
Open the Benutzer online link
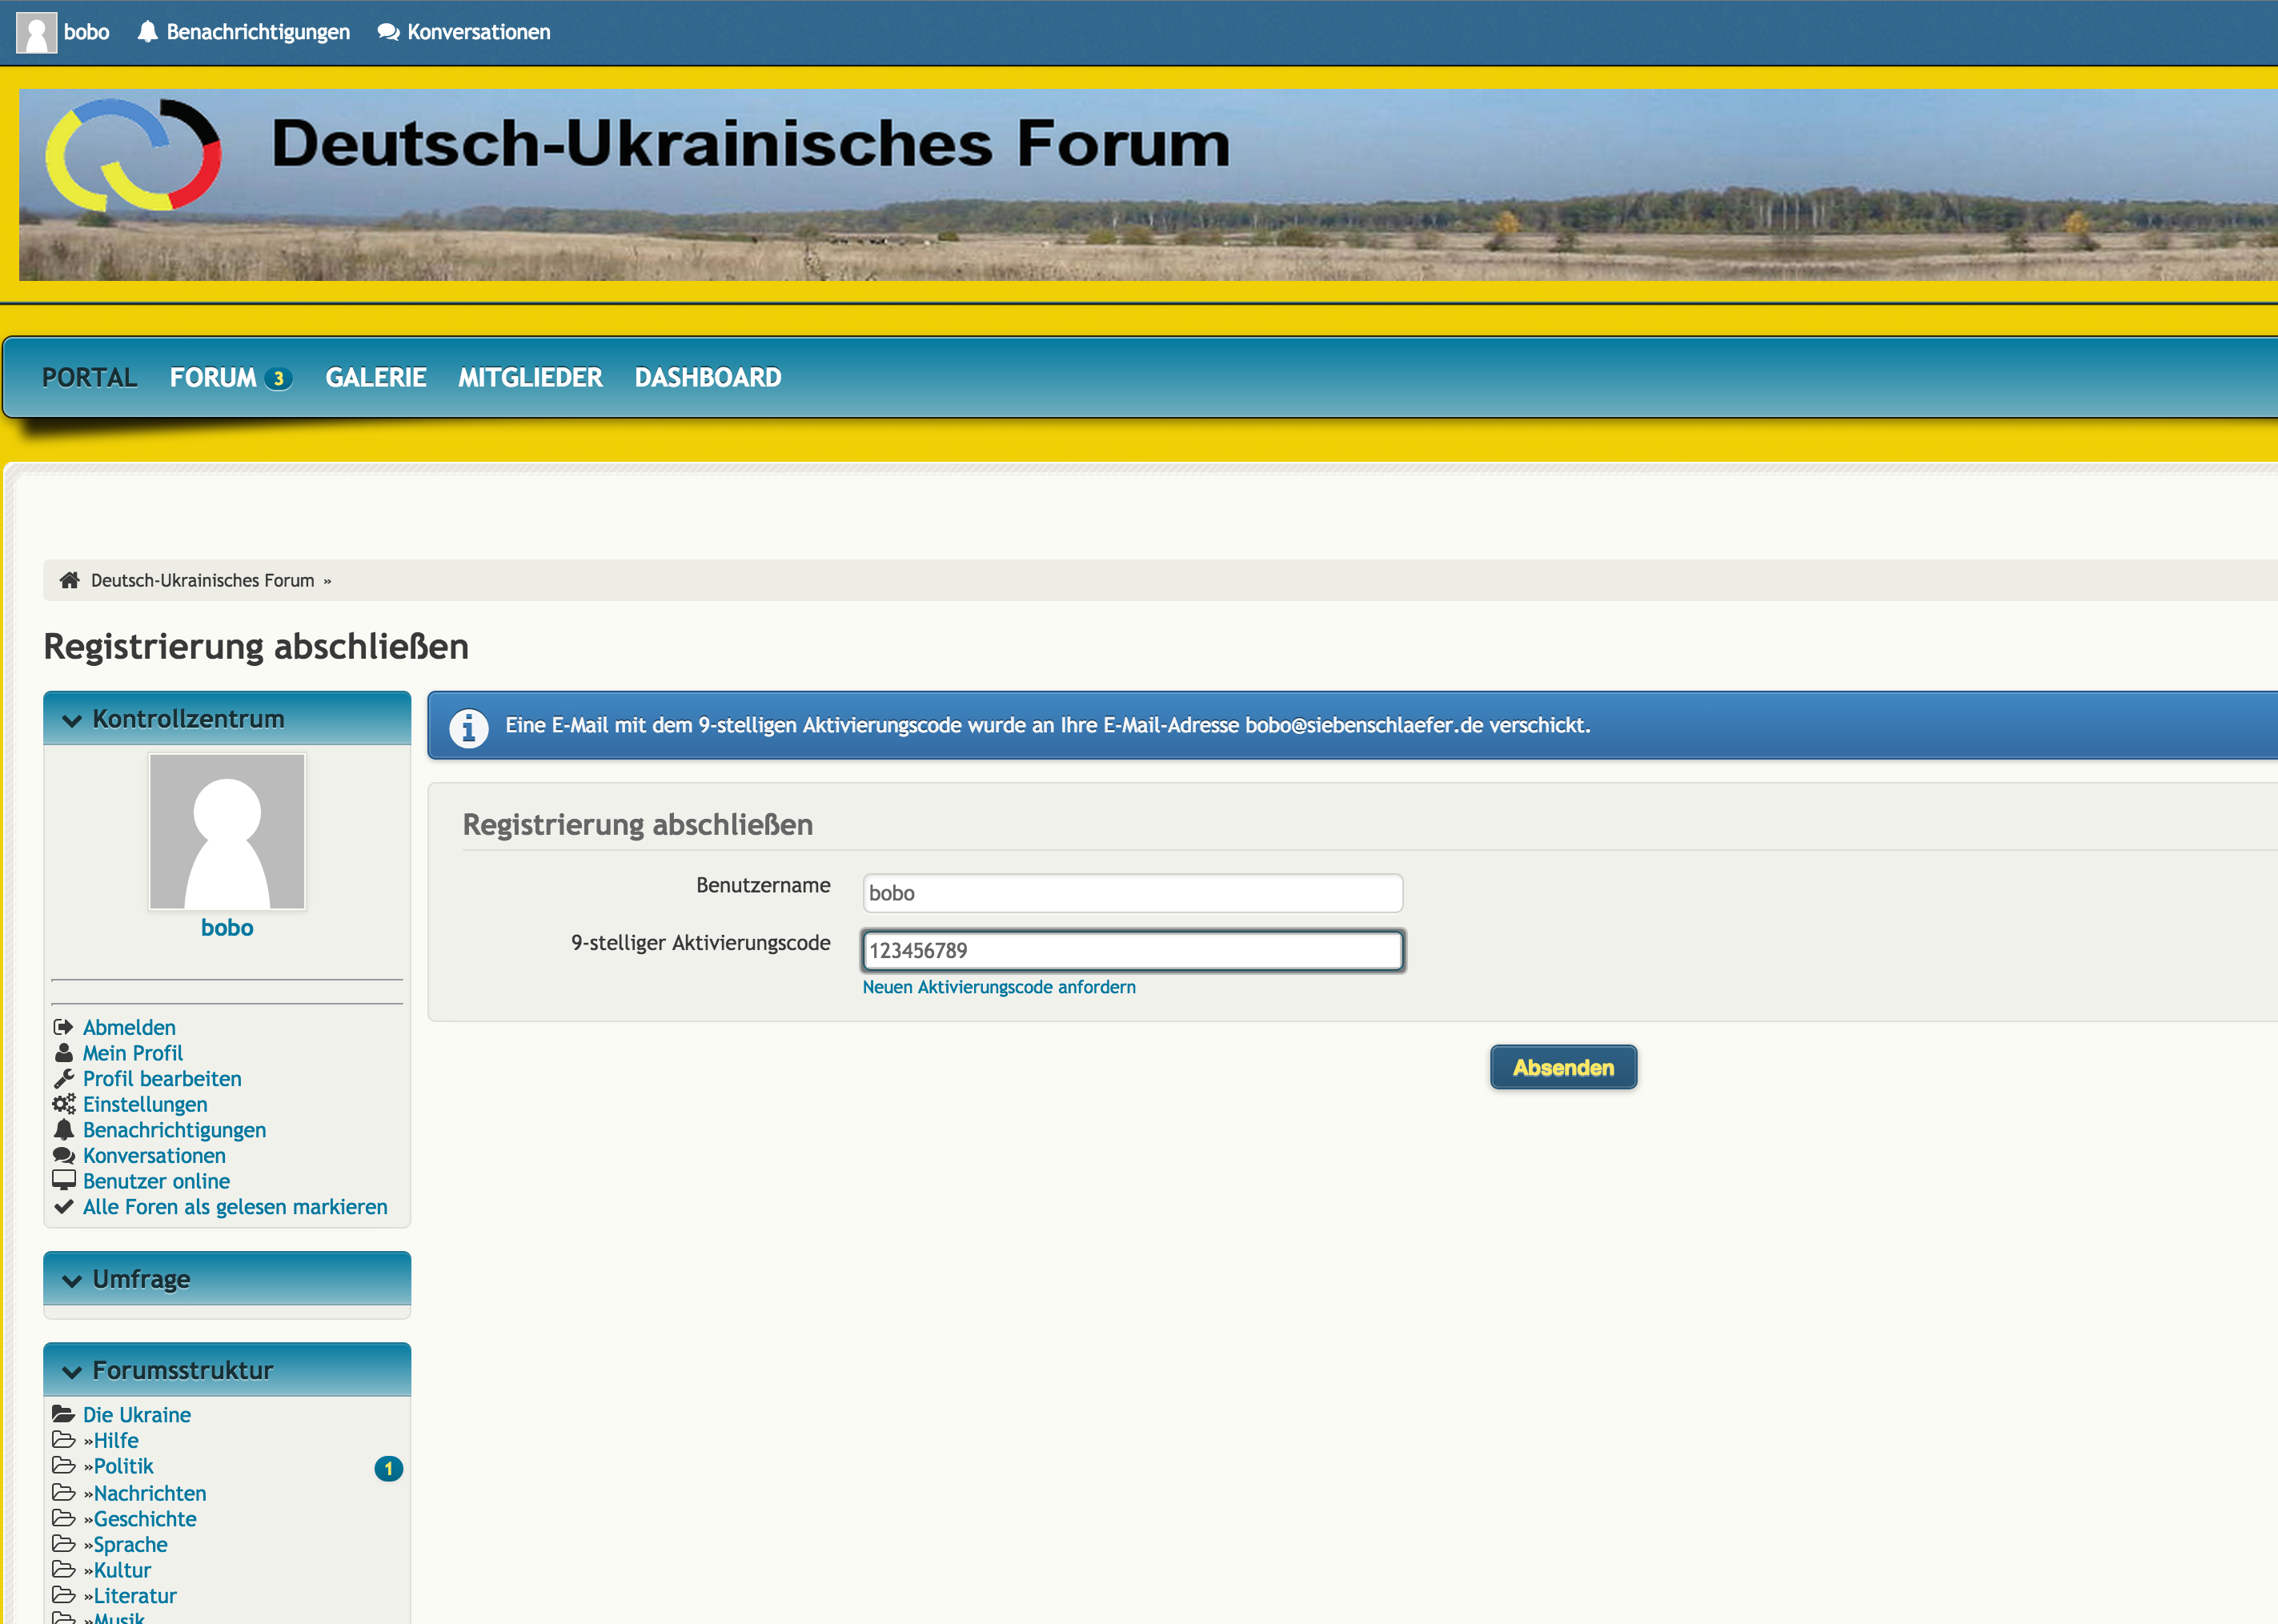[156, 1181]
